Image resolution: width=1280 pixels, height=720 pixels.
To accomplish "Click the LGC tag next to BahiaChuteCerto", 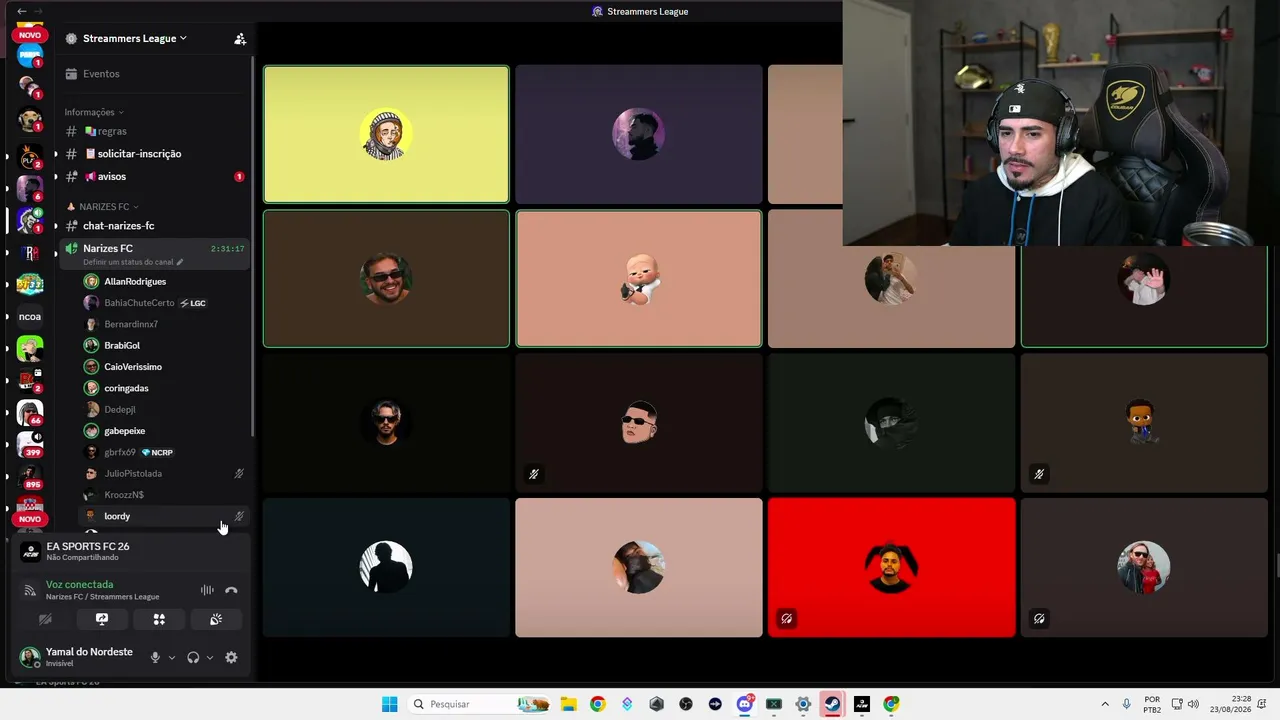I will tap(192, 303).
